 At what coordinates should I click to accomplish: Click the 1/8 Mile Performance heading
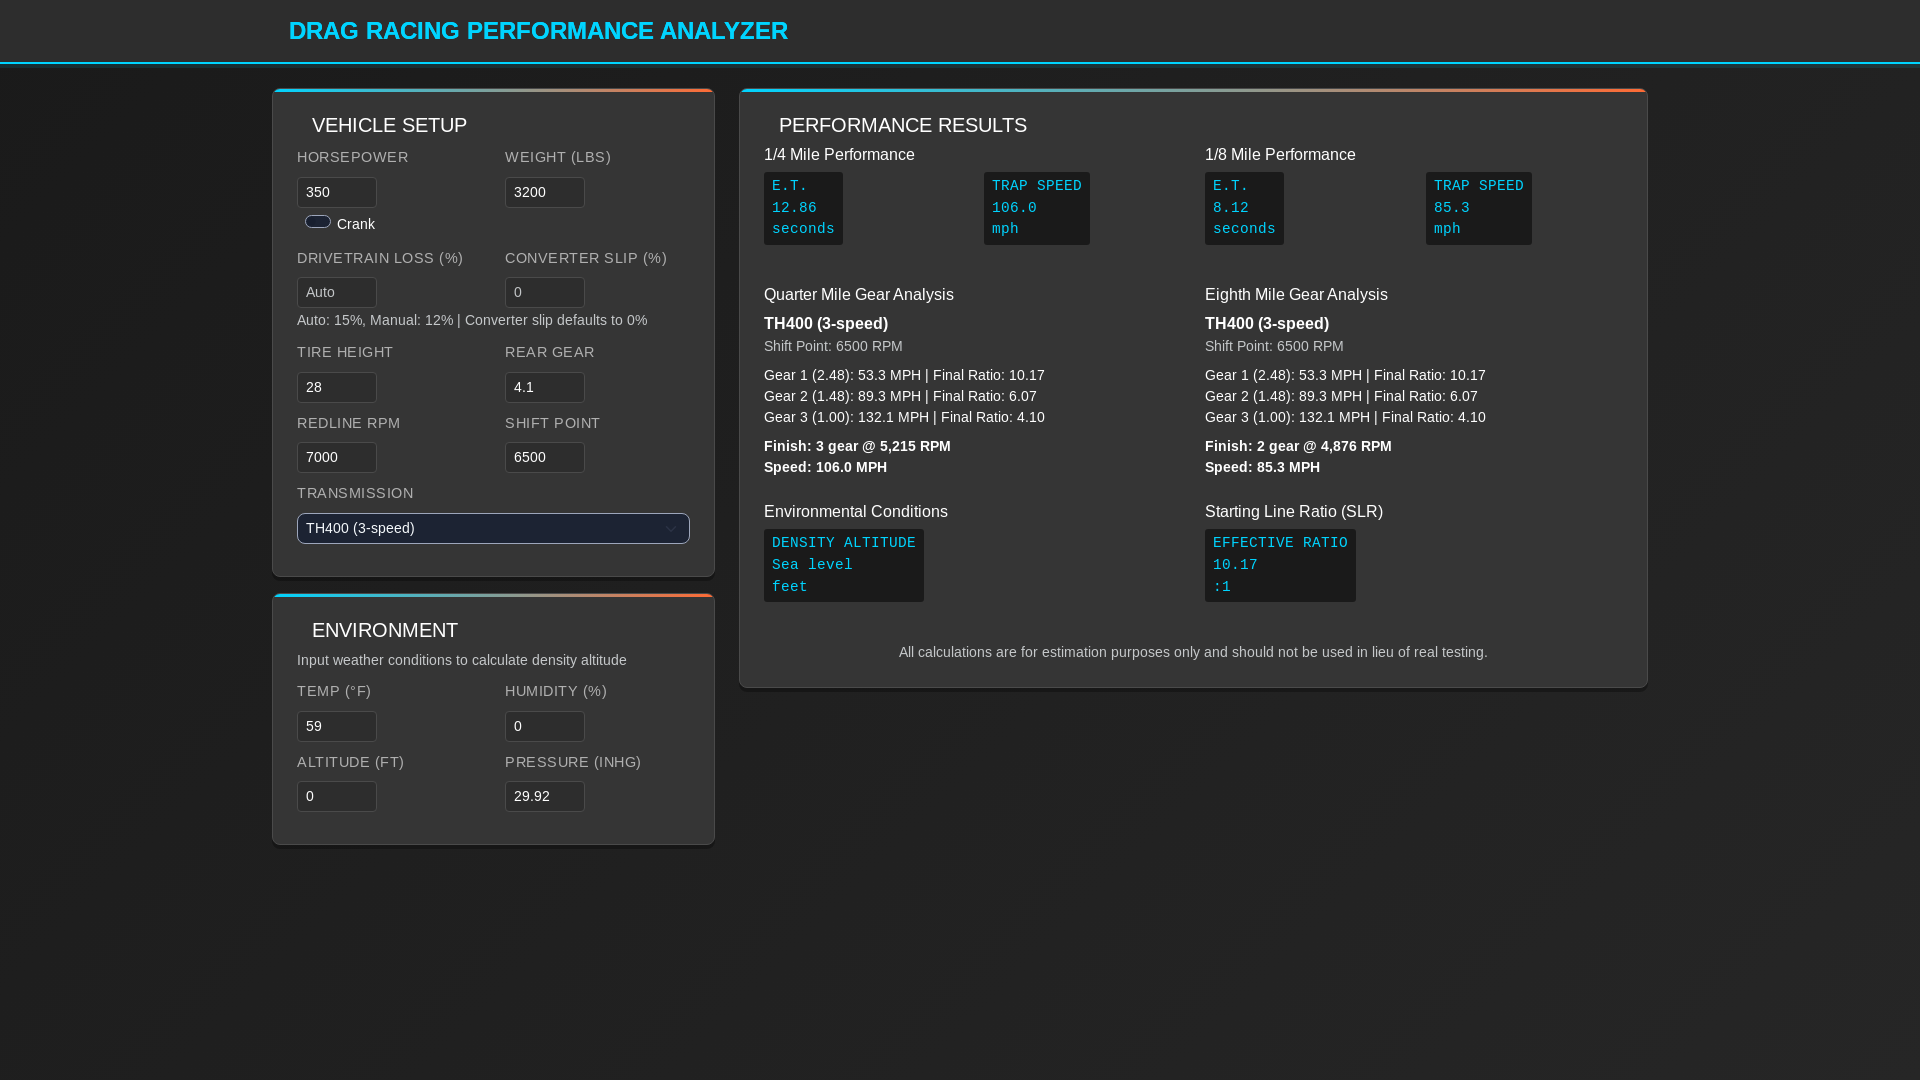coord(1280,155)
